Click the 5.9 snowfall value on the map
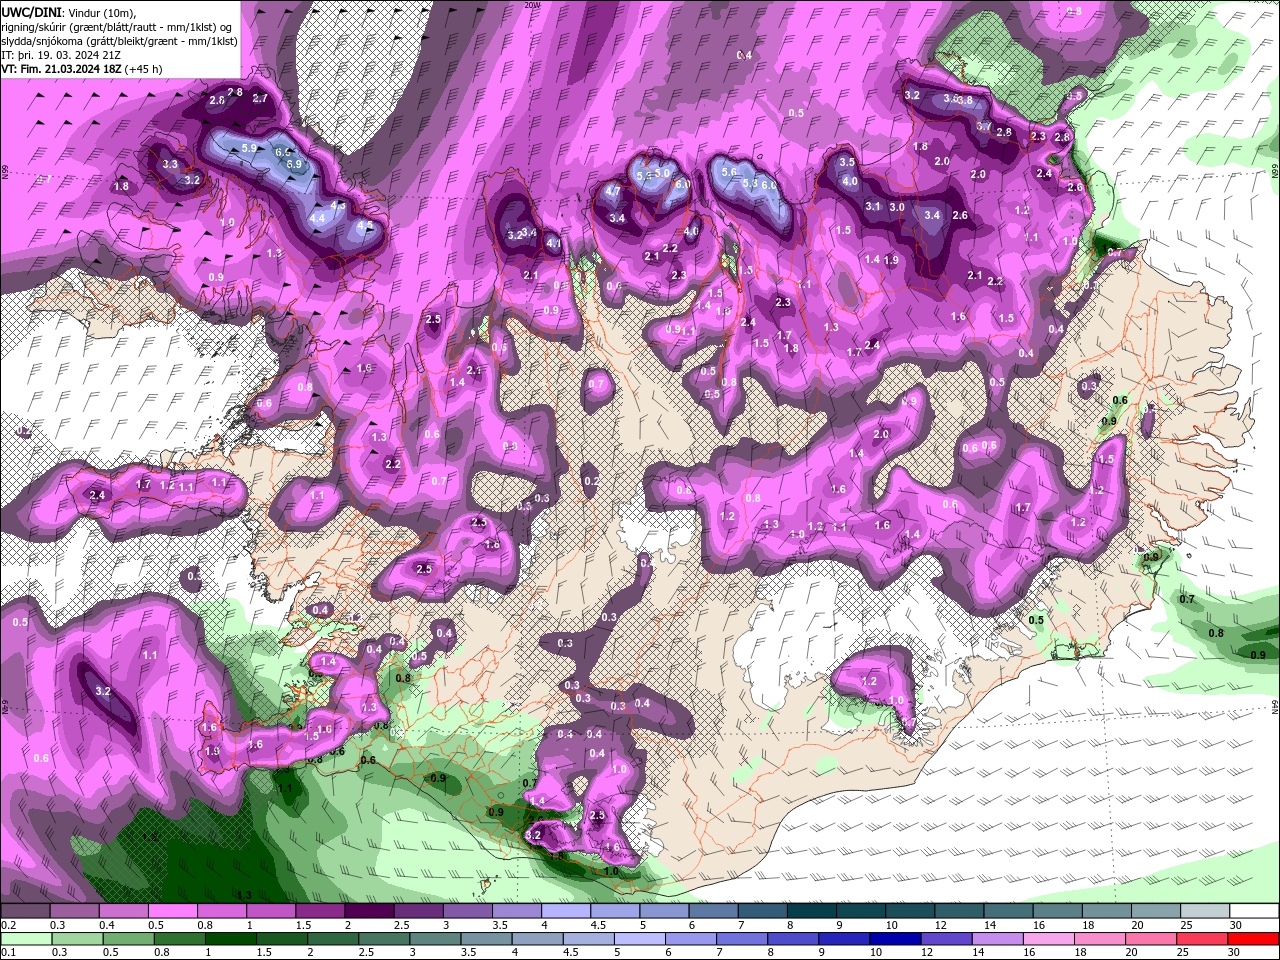Screen dimensions: 1280x960 (249, 148)
